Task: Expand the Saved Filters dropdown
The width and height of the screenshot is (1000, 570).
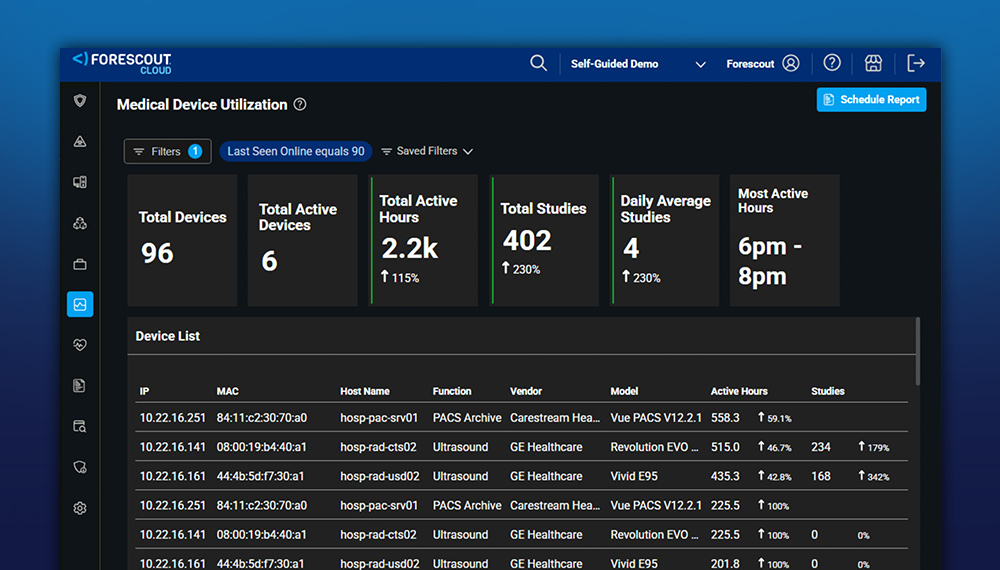Action: click(427, 151)
